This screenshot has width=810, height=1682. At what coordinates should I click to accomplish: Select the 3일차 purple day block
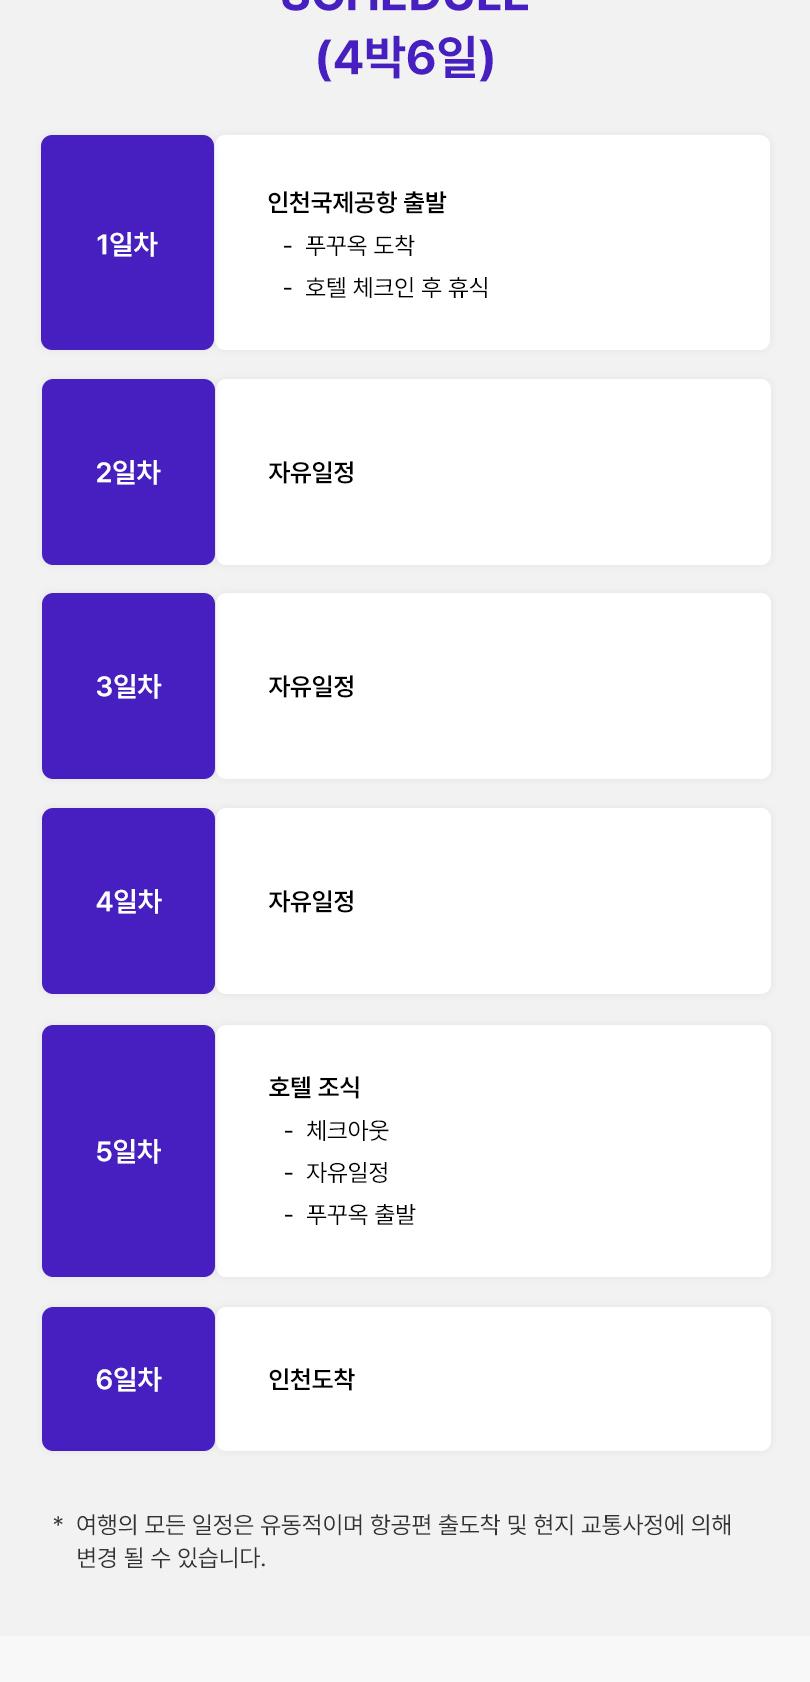pos(128,686)
